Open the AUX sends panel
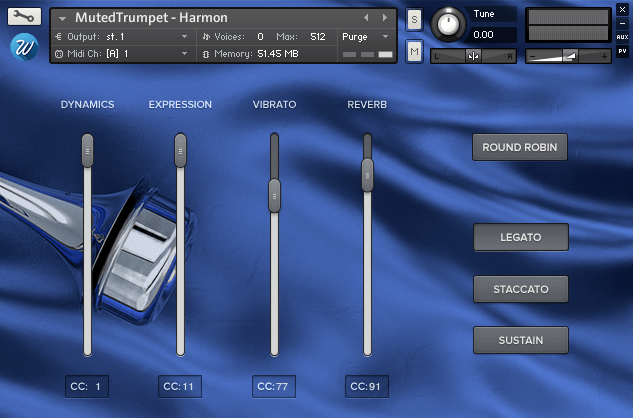 [622, 37]
